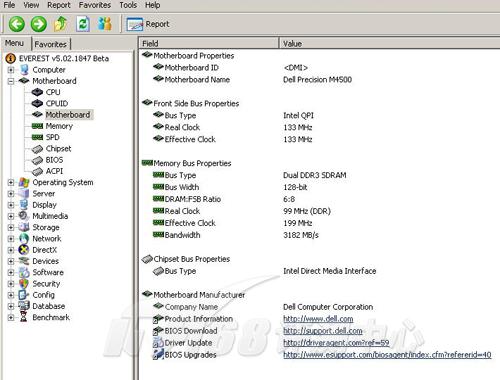Expand the Network tree node
Screen dimensions: 500x380
(x=11, y=239)
